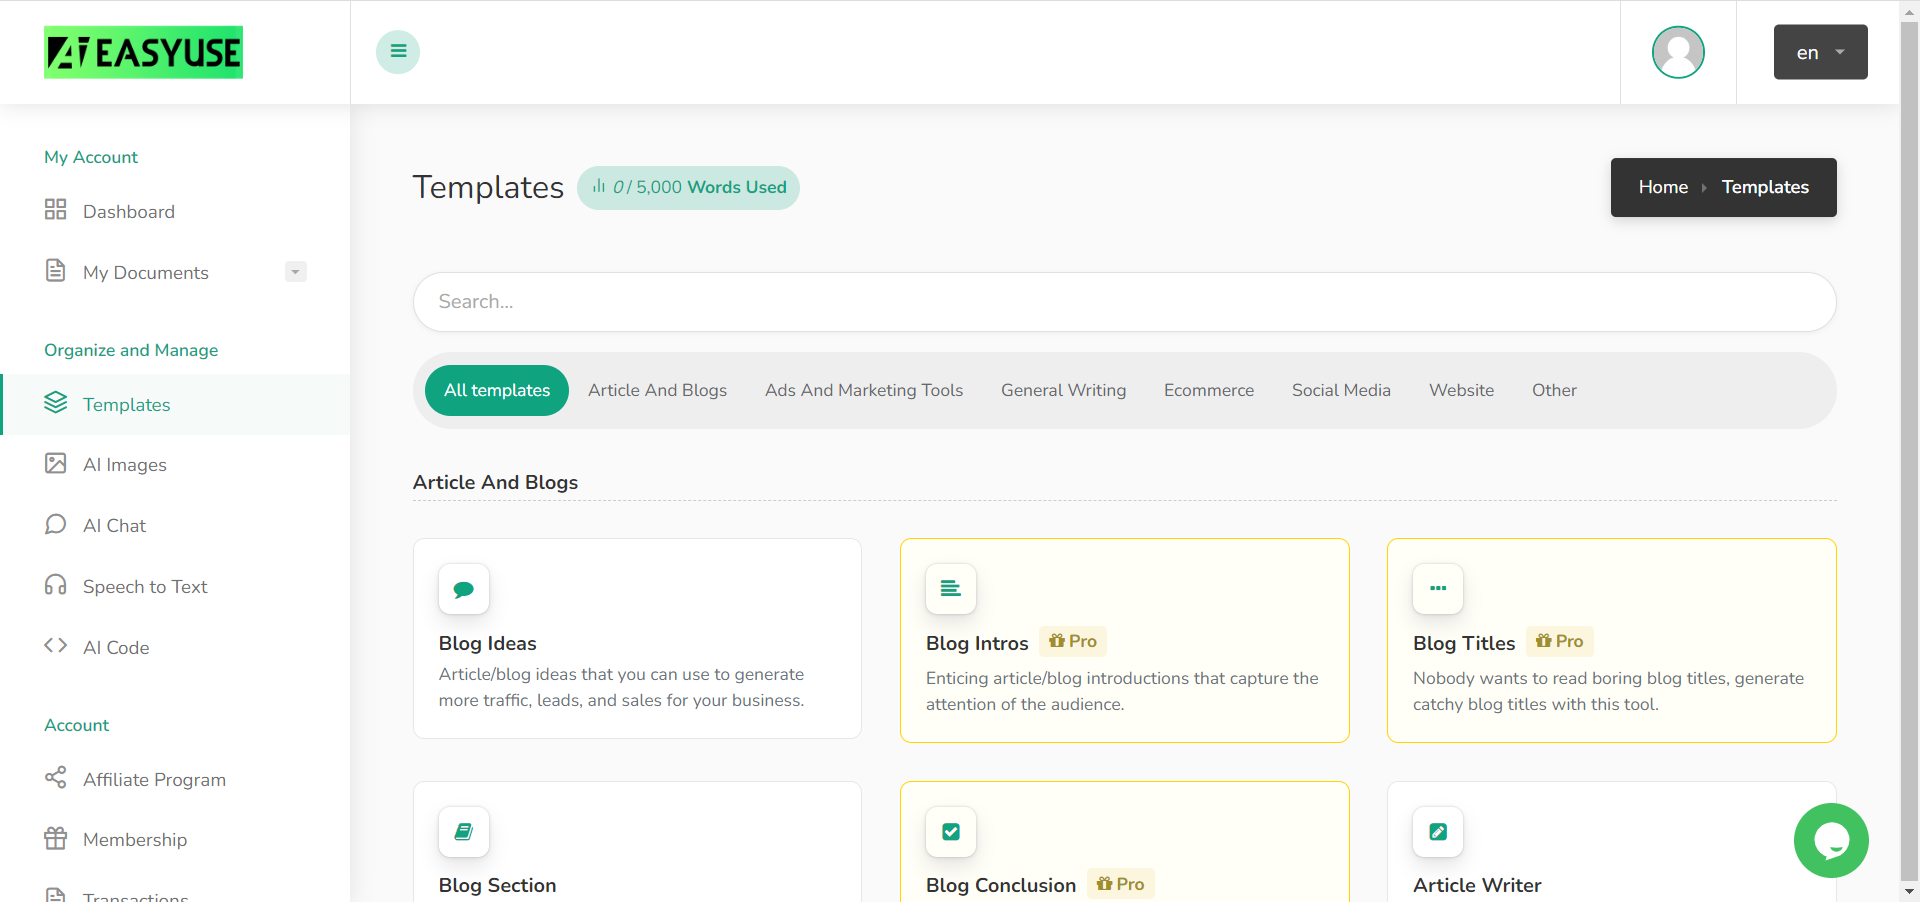Check the 5,000 Words Used indicator
The height and width of the screenshot is (902, 1920).
click(x=688, y=187)
